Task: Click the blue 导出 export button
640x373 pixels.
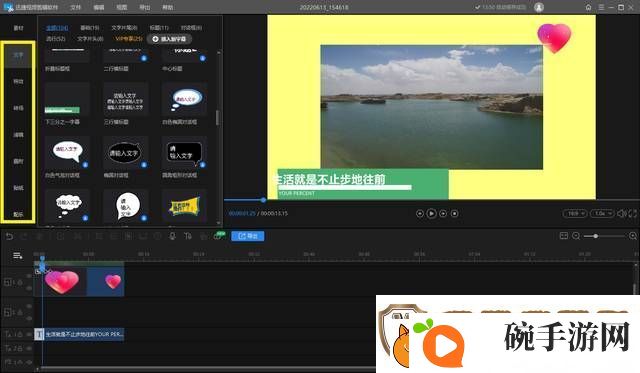Action: click(248, 236)
